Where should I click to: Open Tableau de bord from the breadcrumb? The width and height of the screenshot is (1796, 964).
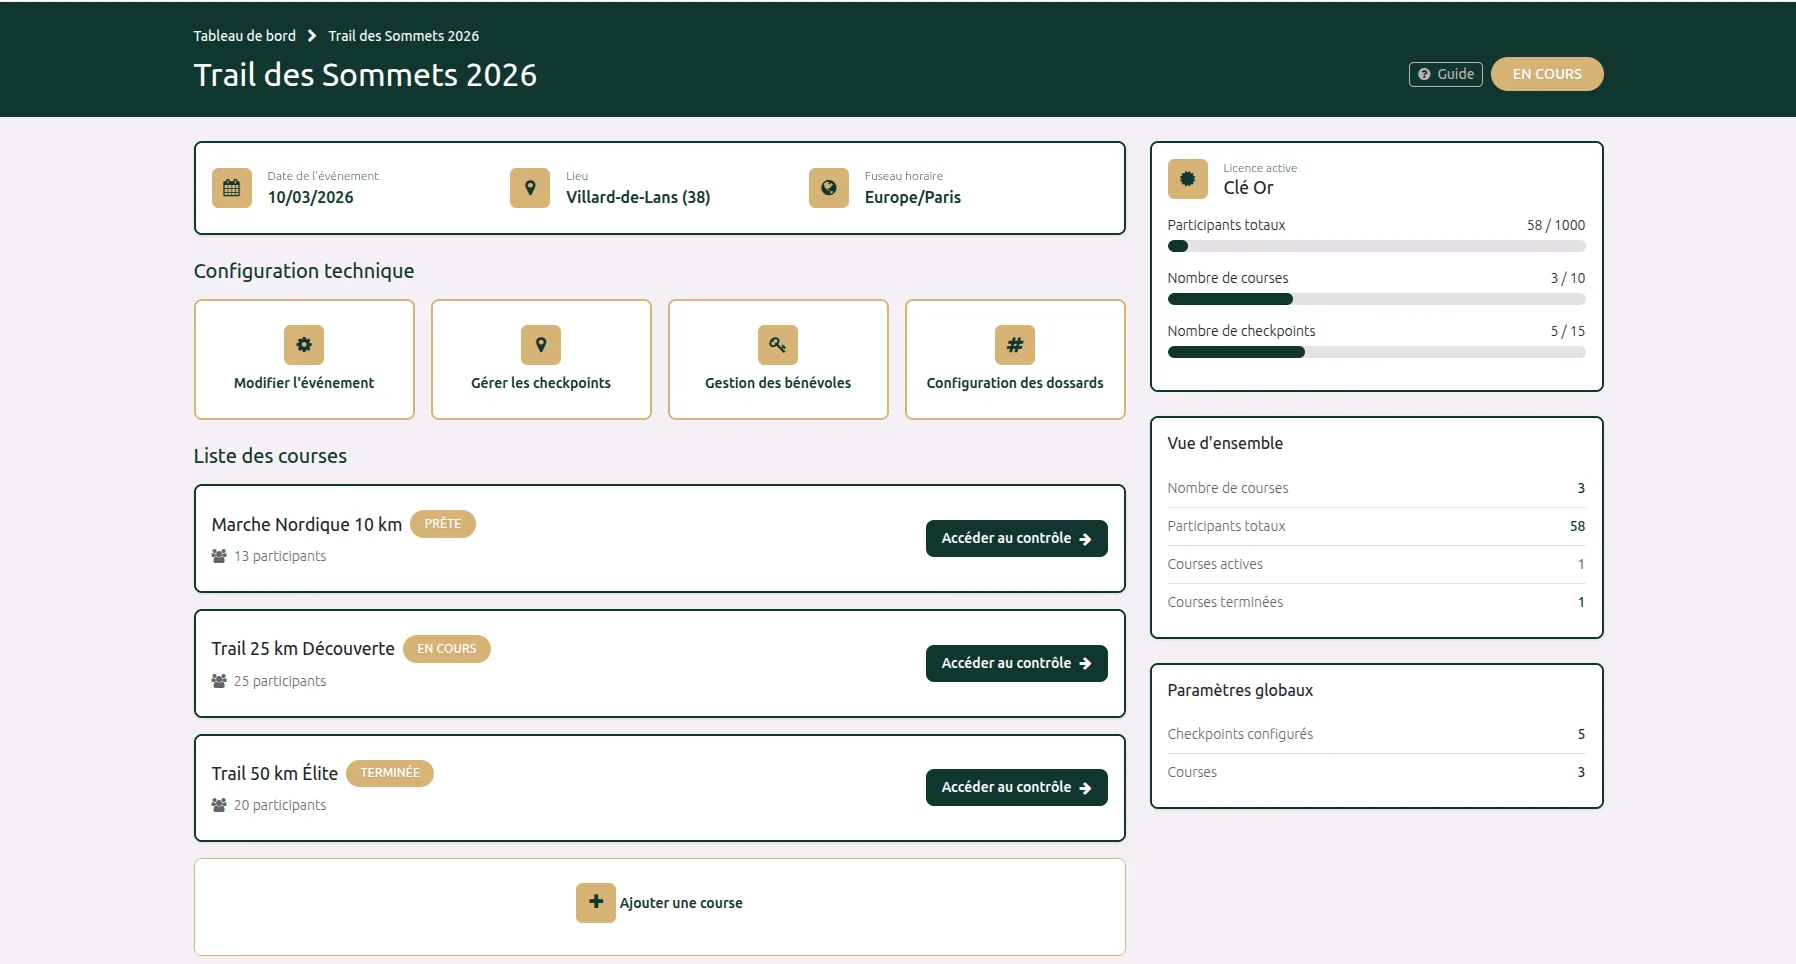coord(244,35)
